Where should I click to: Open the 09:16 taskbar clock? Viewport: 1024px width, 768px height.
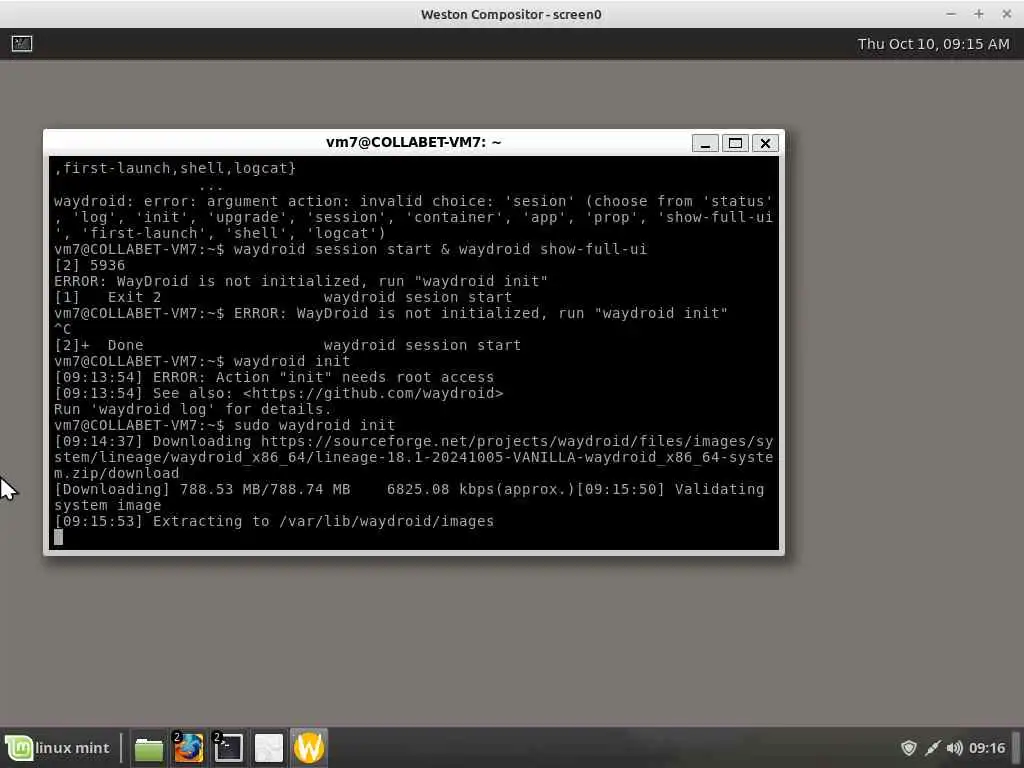[x=987, y=748]
